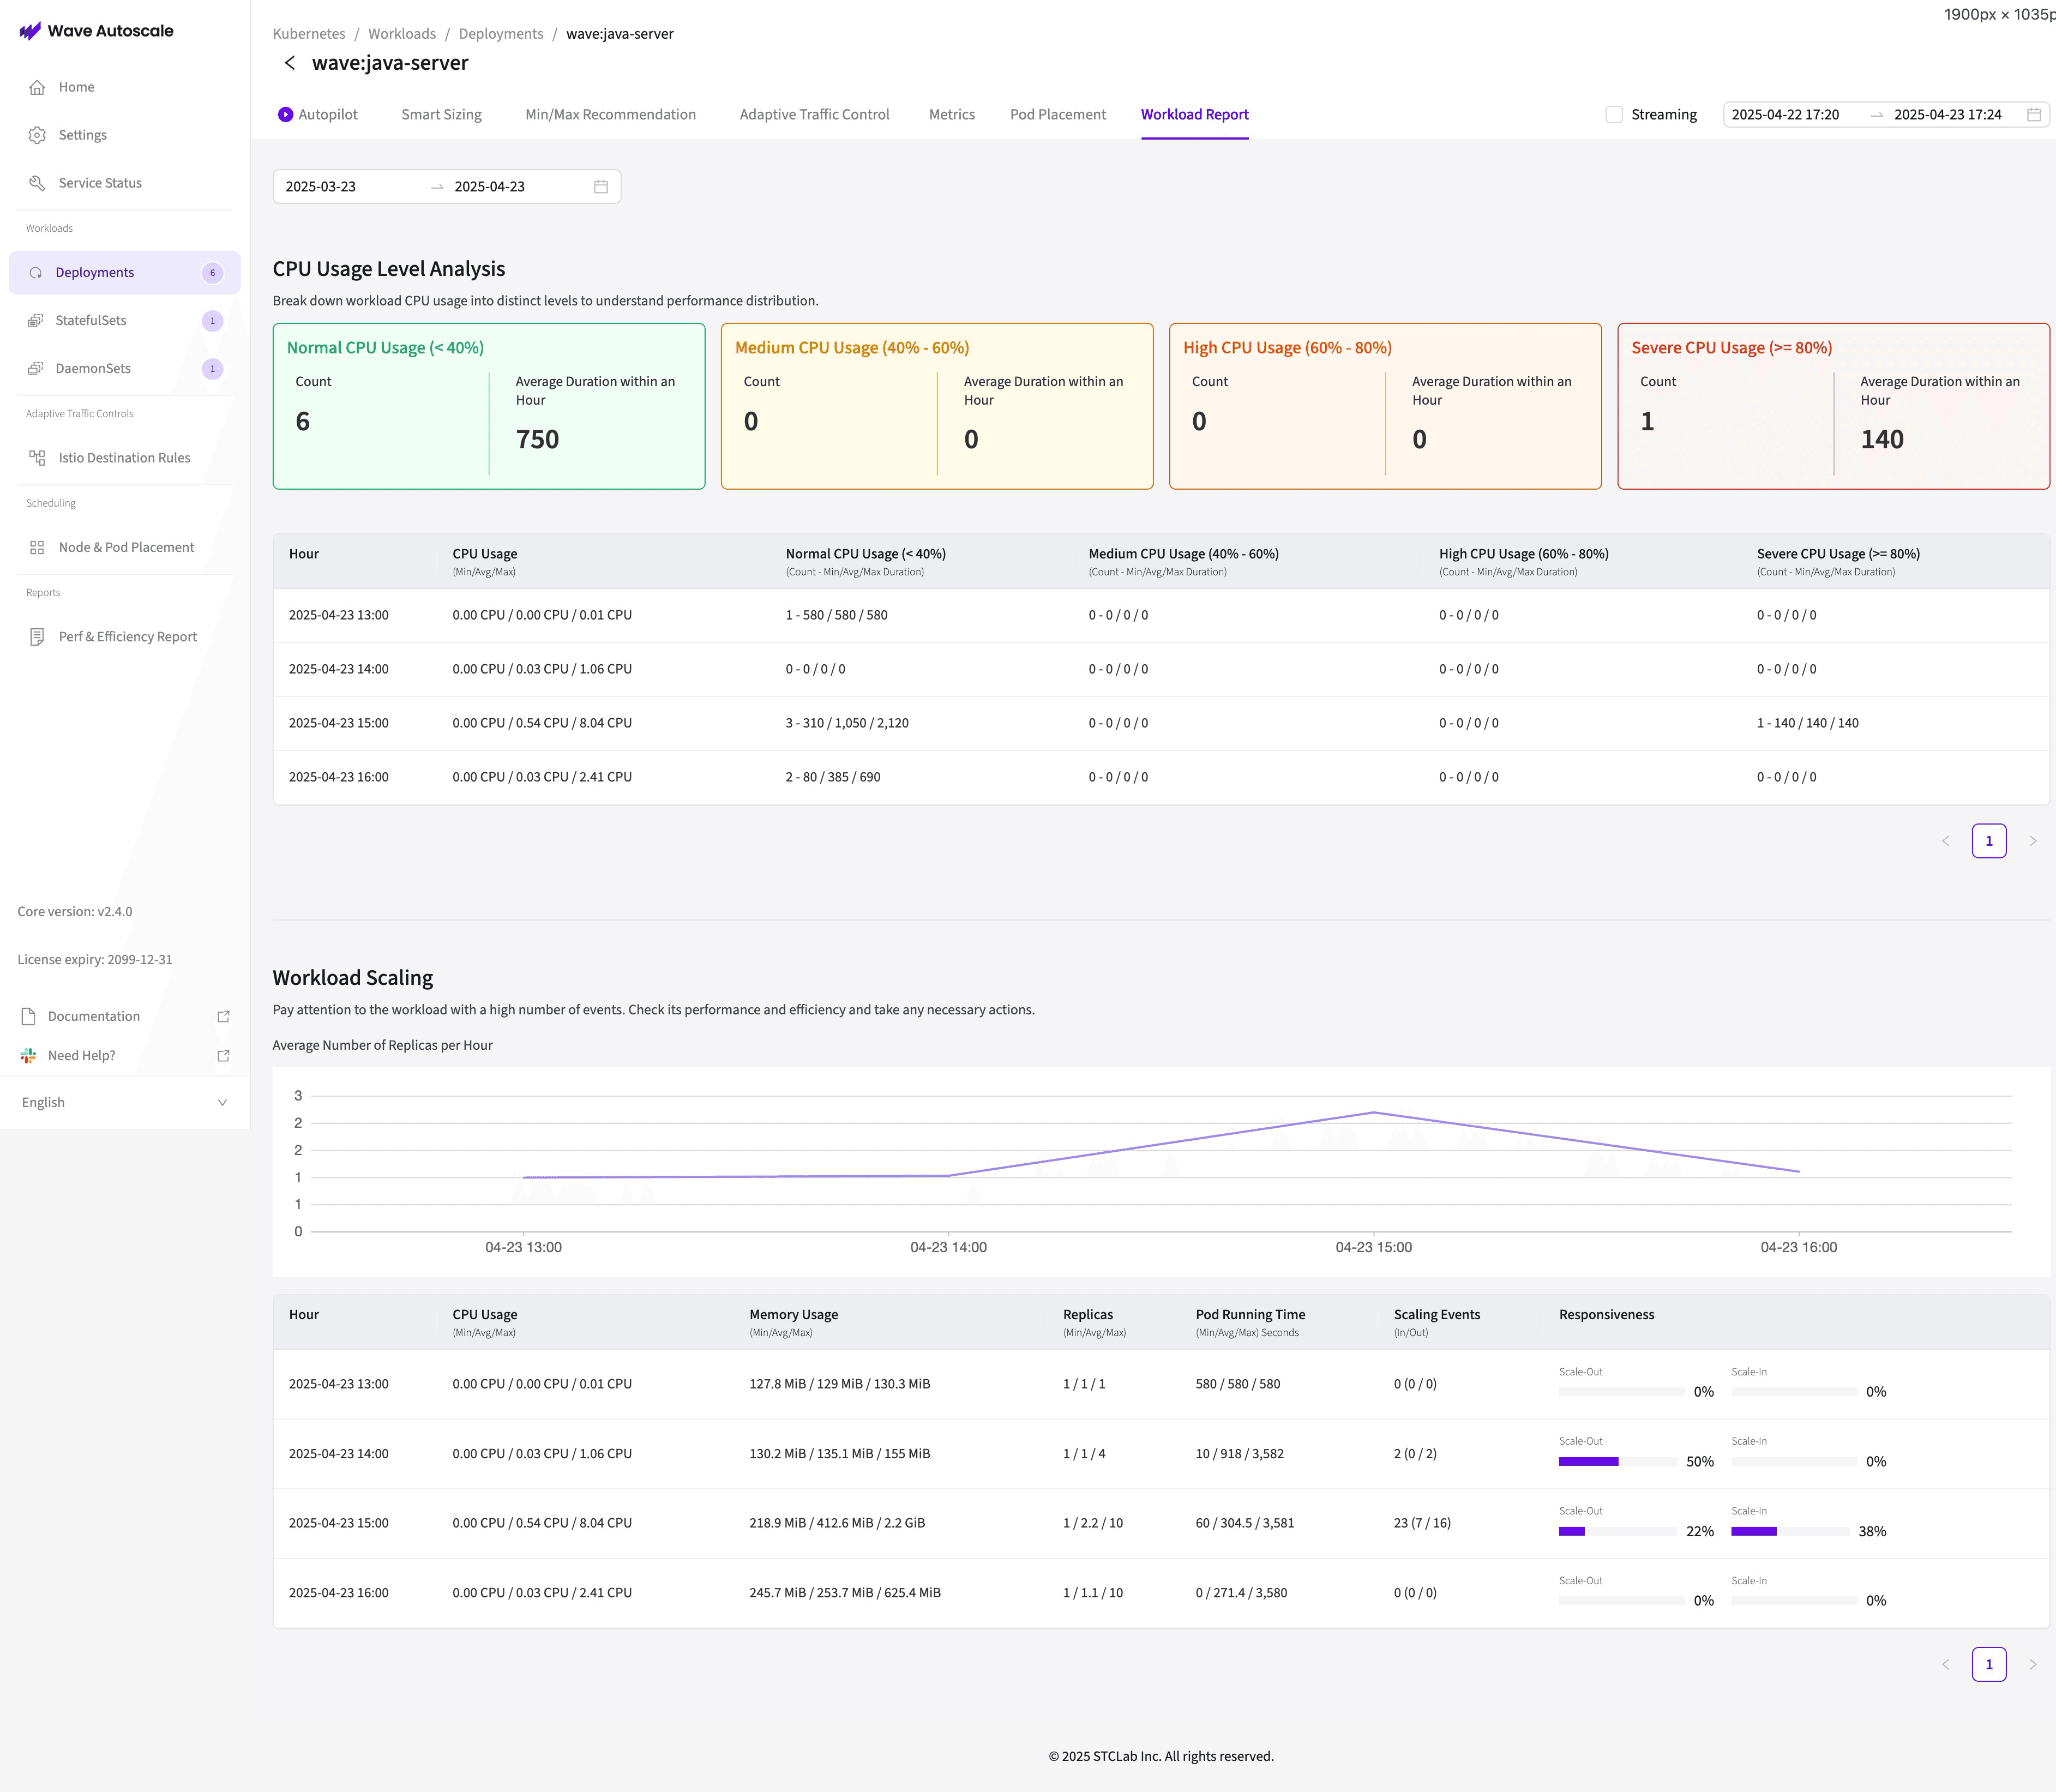
Task: Click start datetime field 2025-04-22 17:20
Action: (1786, 115)
